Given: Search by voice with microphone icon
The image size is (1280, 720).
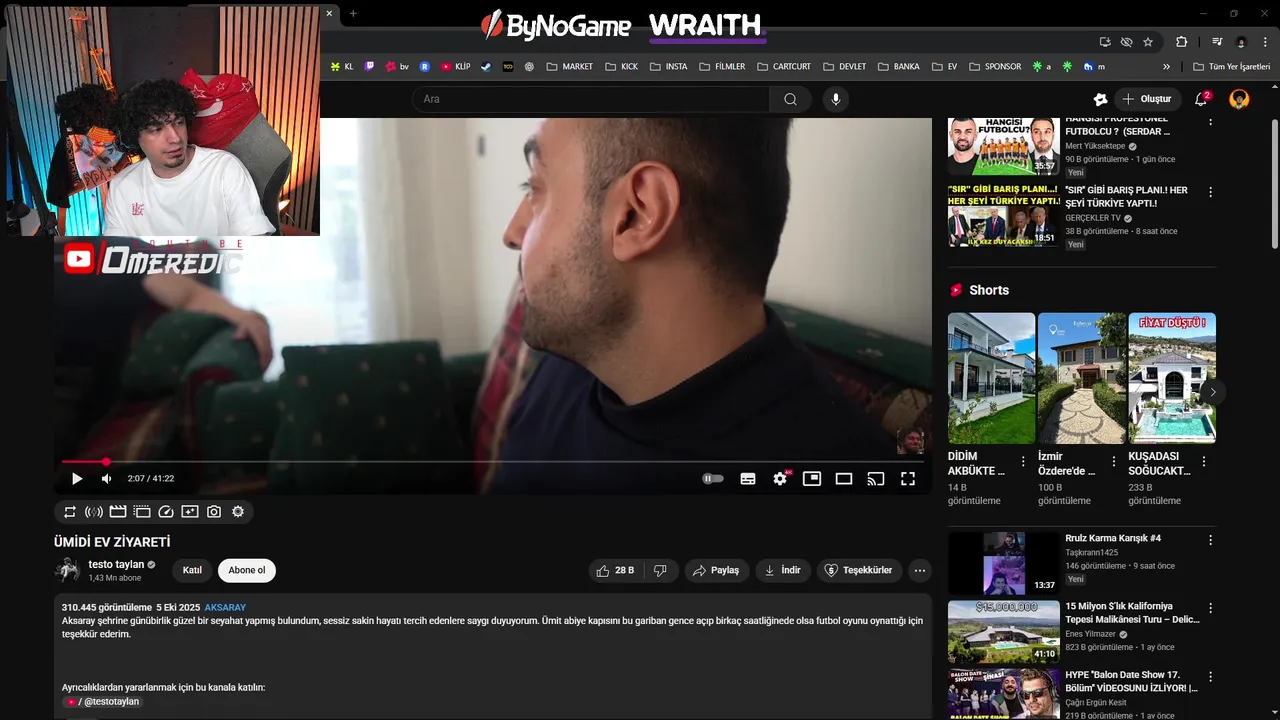Looking at the screenshot, I should 836,99.
